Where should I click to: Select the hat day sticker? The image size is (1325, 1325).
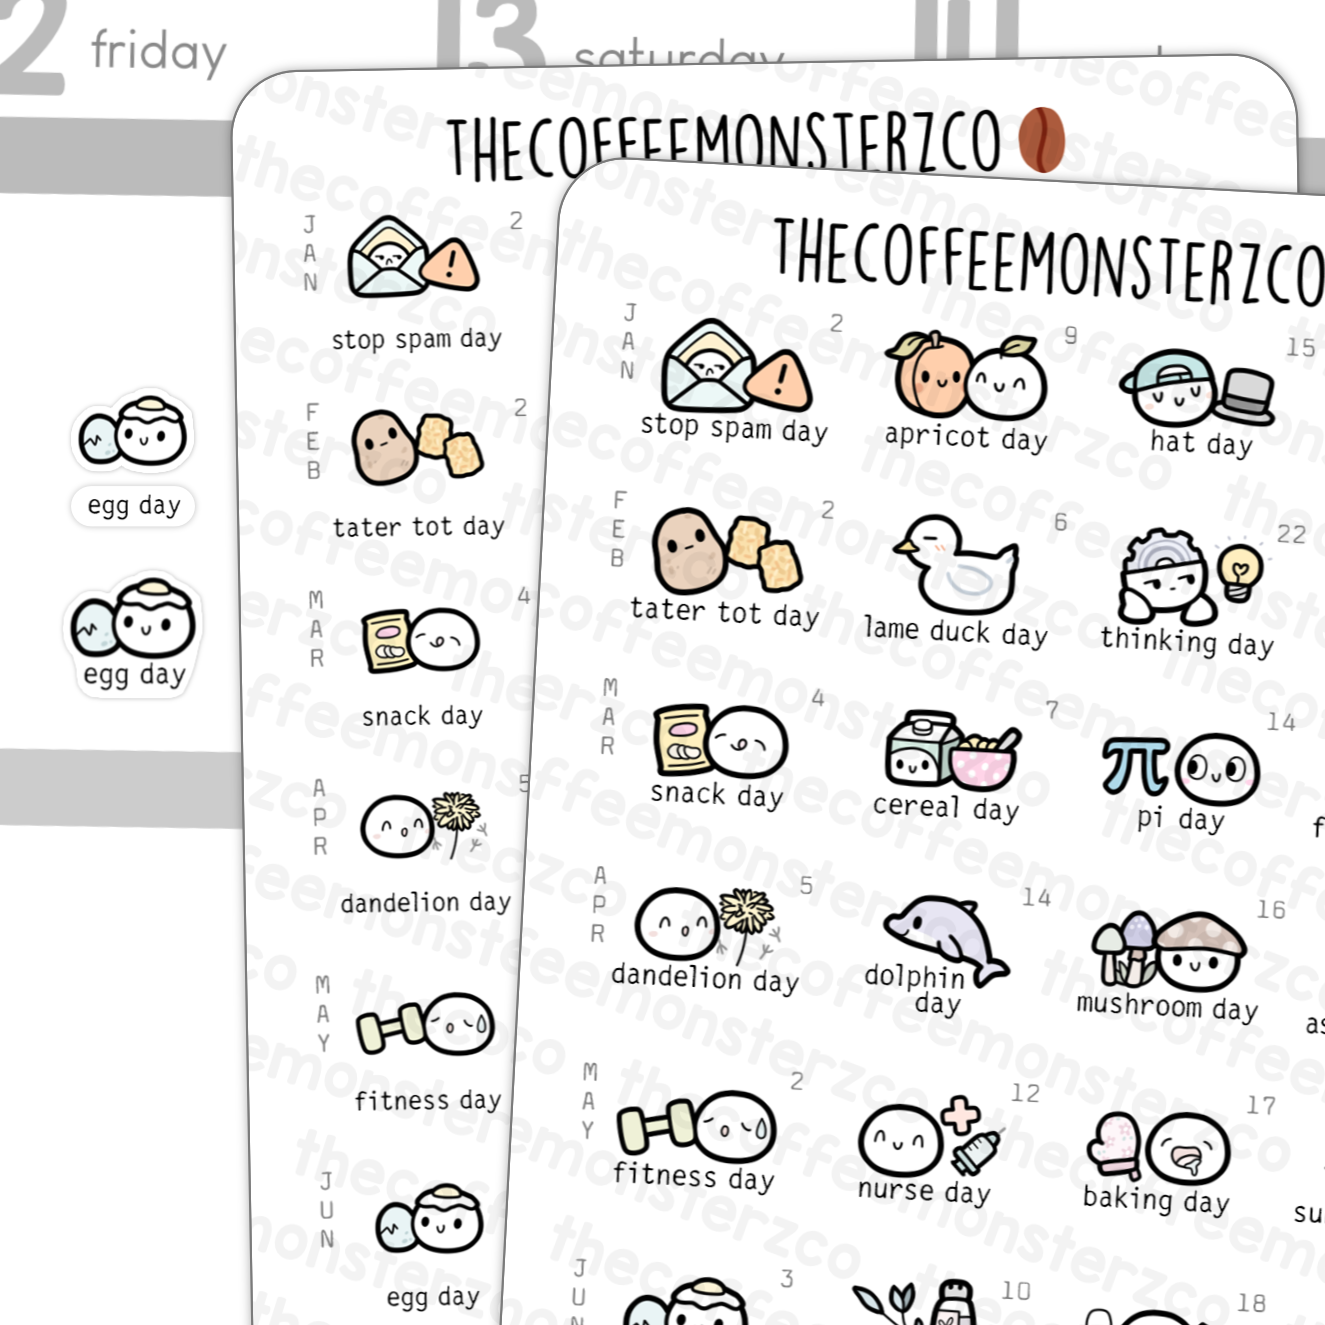pyautogui.click(x=1198, y=401)
